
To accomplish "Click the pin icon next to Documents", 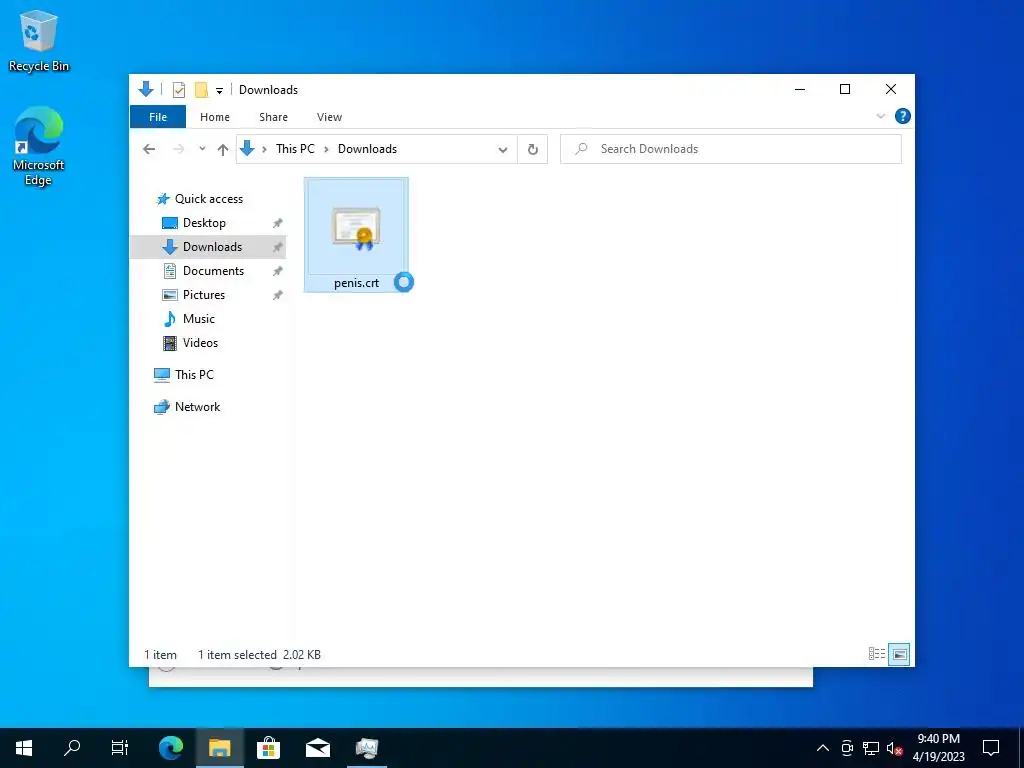I will [278, 271].
